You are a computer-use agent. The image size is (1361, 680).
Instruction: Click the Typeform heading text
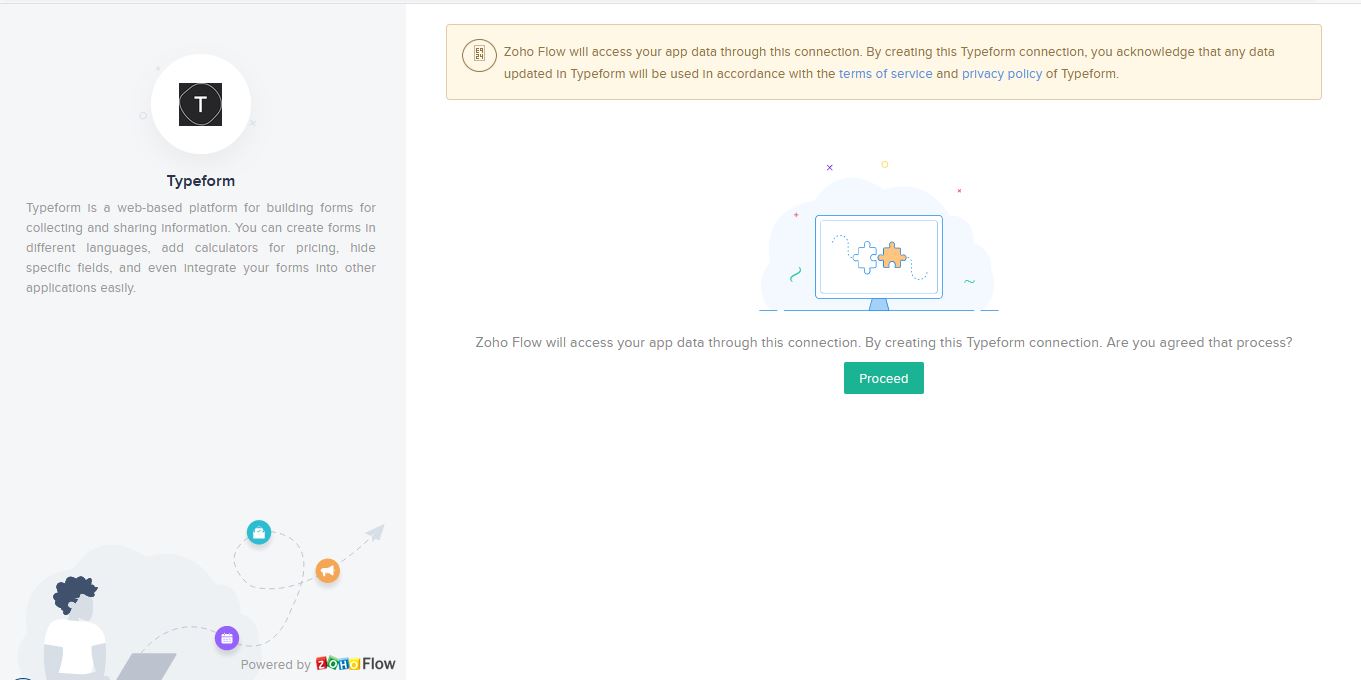tap(201, 181)
